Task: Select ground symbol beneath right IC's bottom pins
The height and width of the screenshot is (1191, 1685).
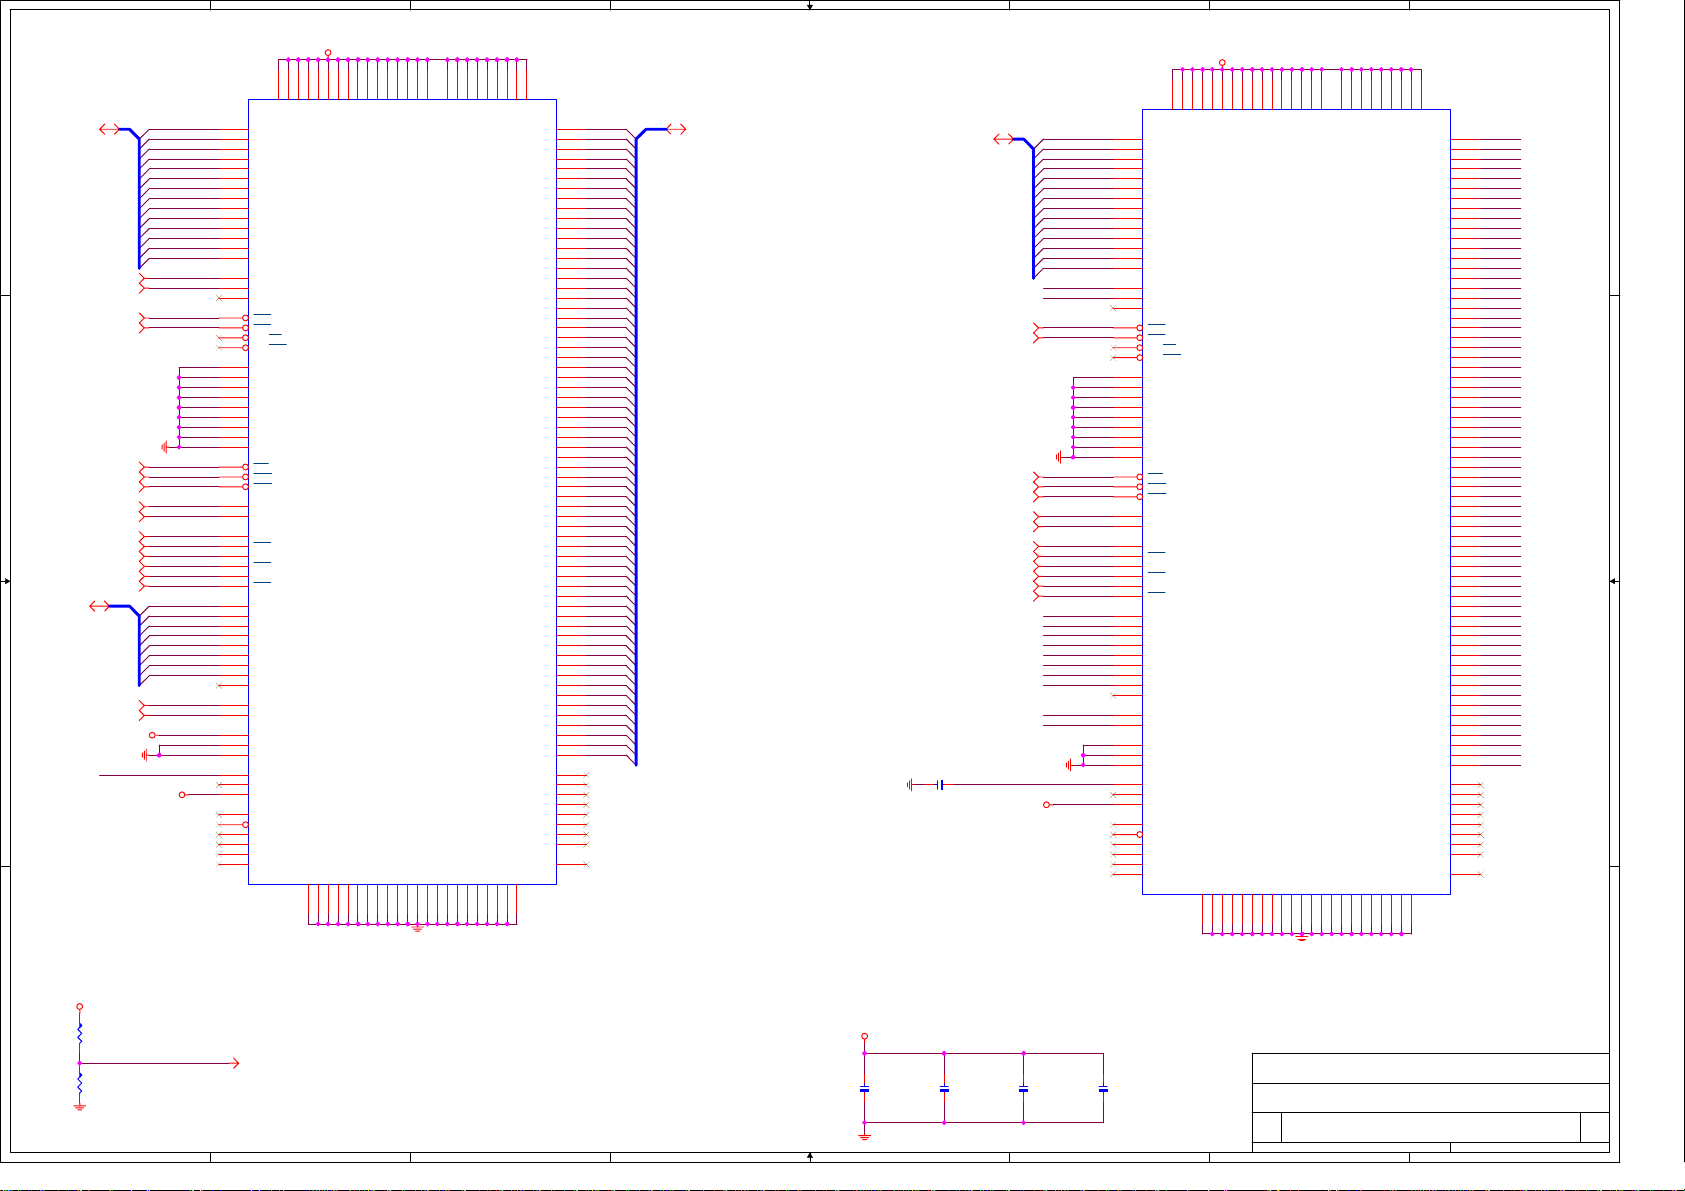Action: (x=1301, y=938)
